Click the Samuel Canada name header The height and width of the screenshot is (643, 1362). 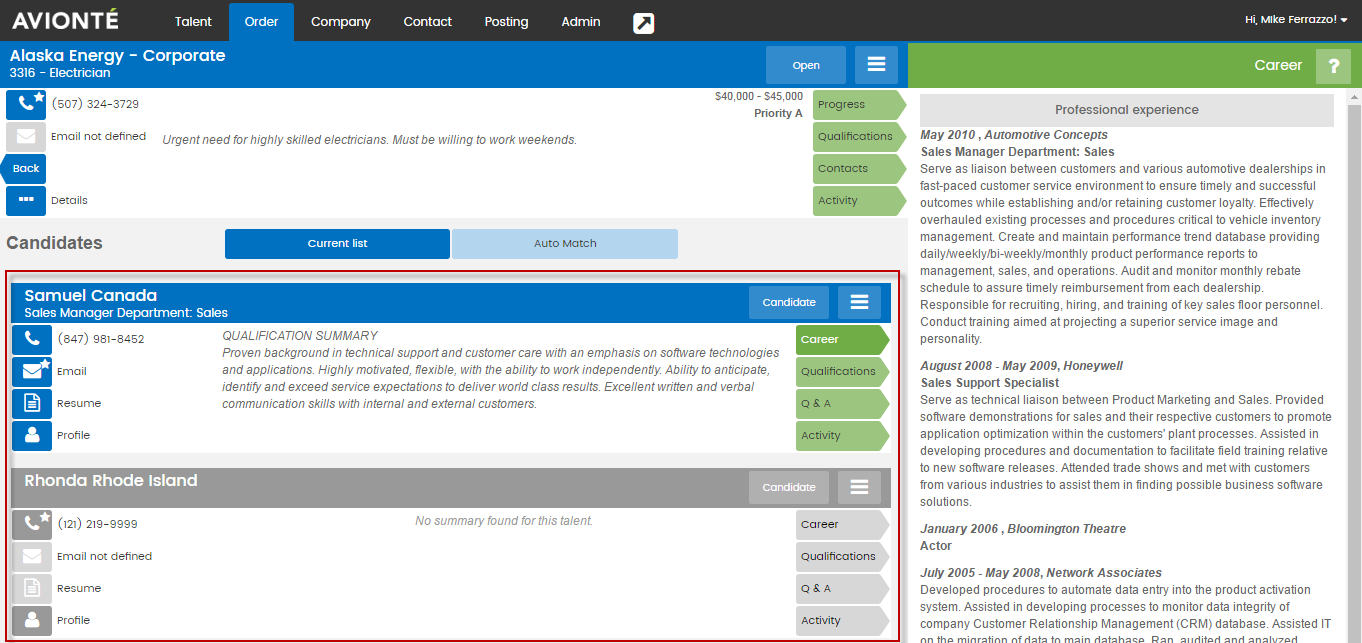click(91, 295)
